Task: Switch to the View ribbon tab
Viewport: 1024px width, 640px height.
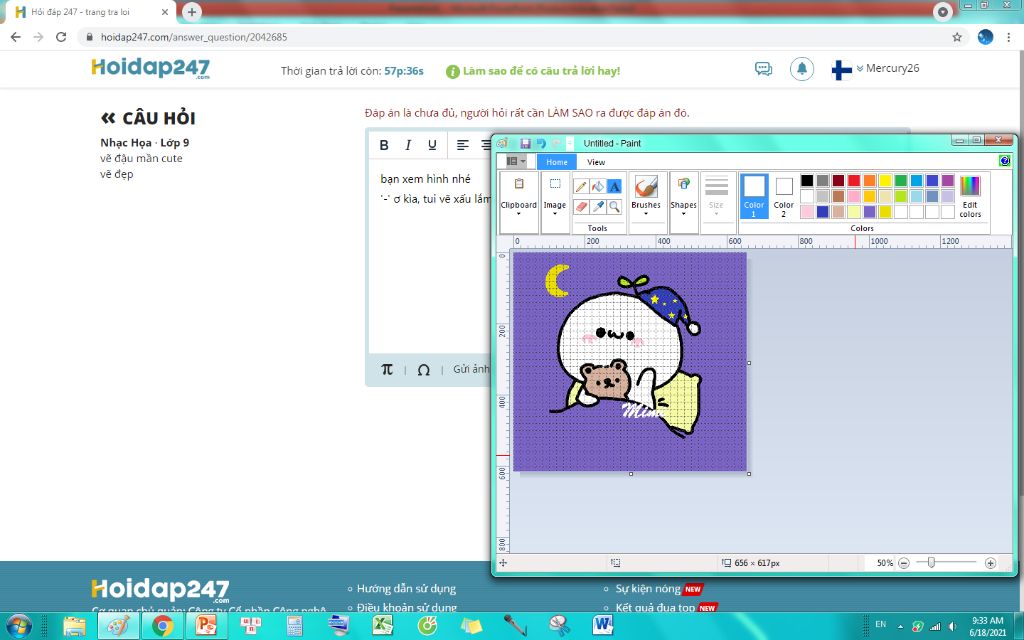Action: 596,161
